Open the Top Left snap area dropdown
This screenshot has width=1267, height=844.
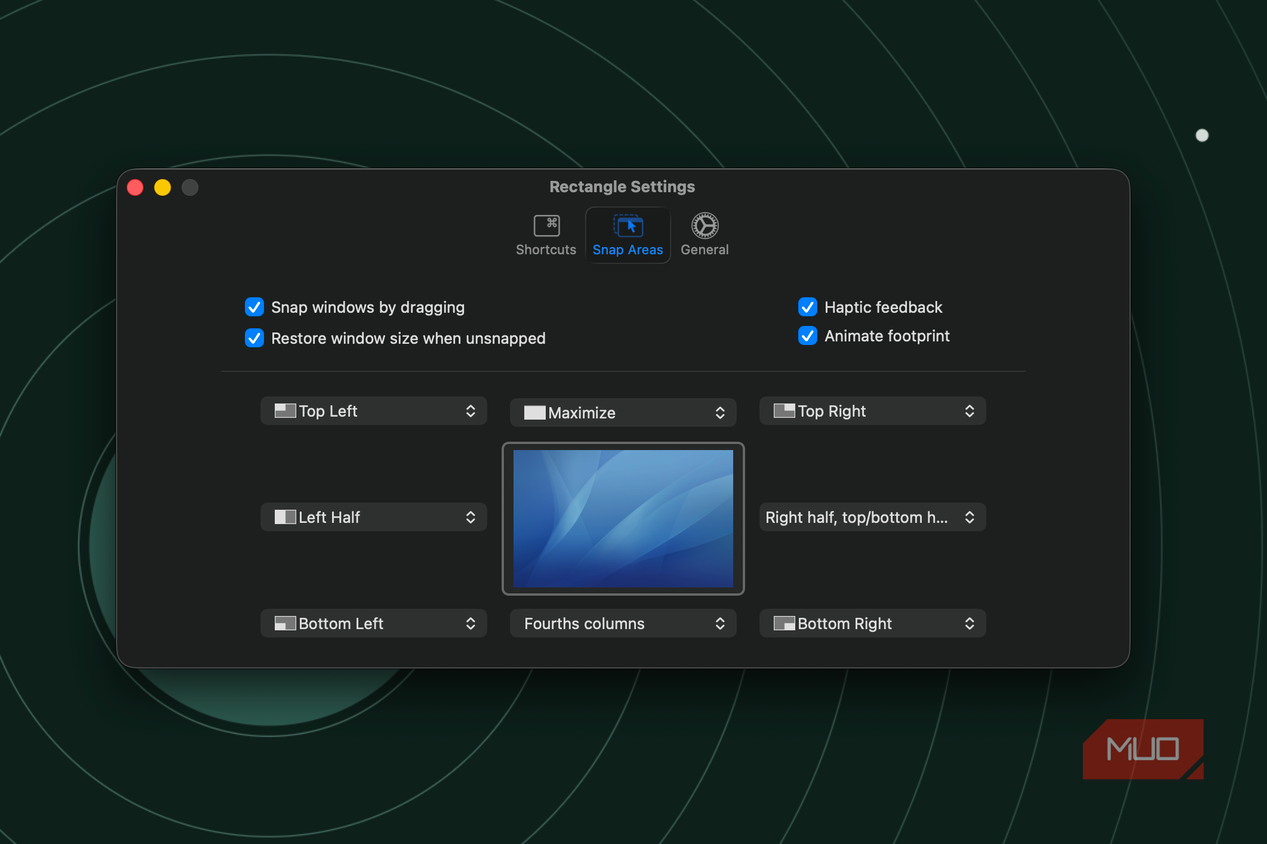pyautogui.click(x=374, y=411)
